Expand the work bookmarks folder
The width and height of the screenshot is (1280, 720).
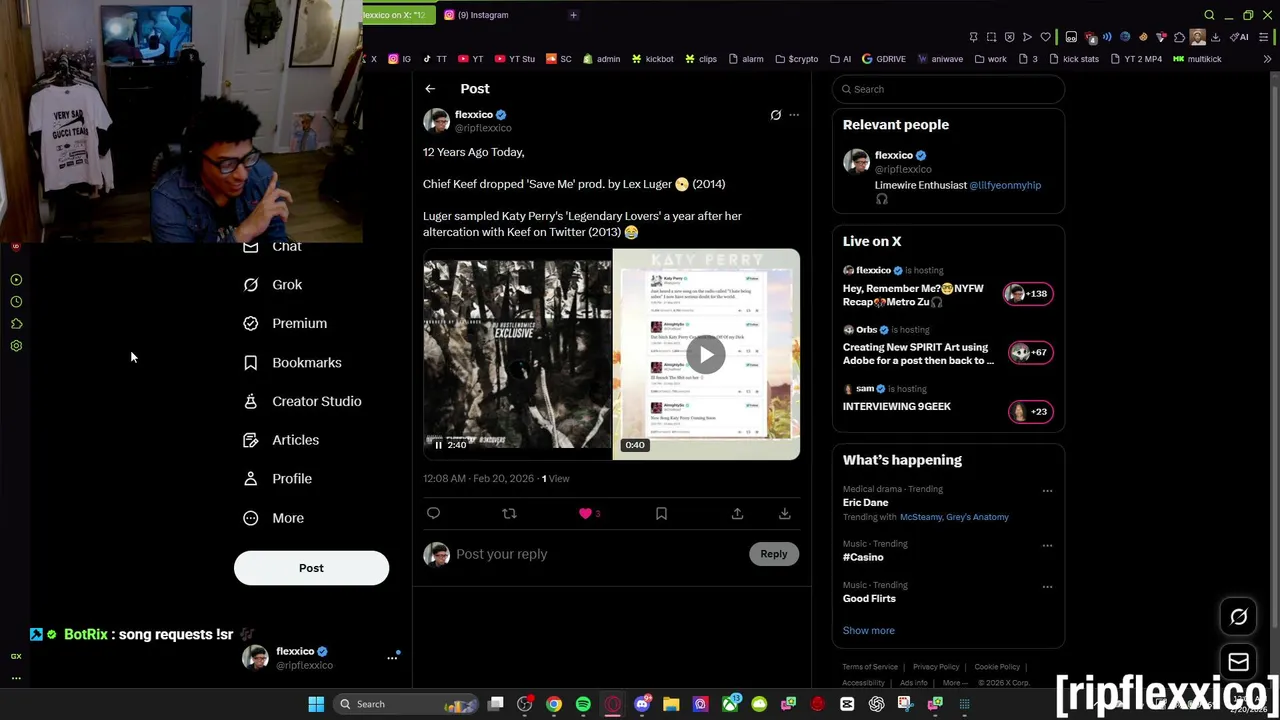(x=990, y=59)
